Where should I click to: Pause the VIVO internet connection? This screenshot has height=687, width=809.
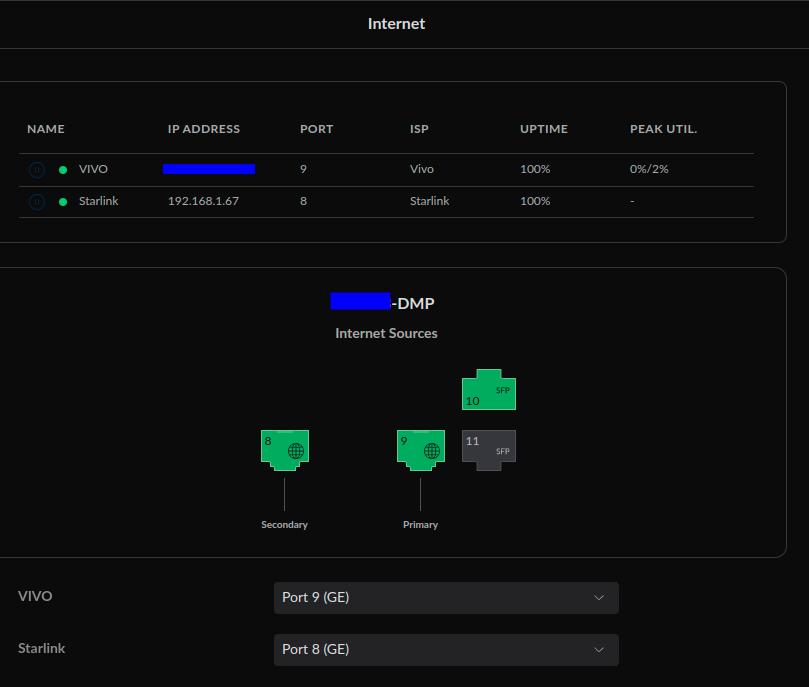click(x=36, y=170)
